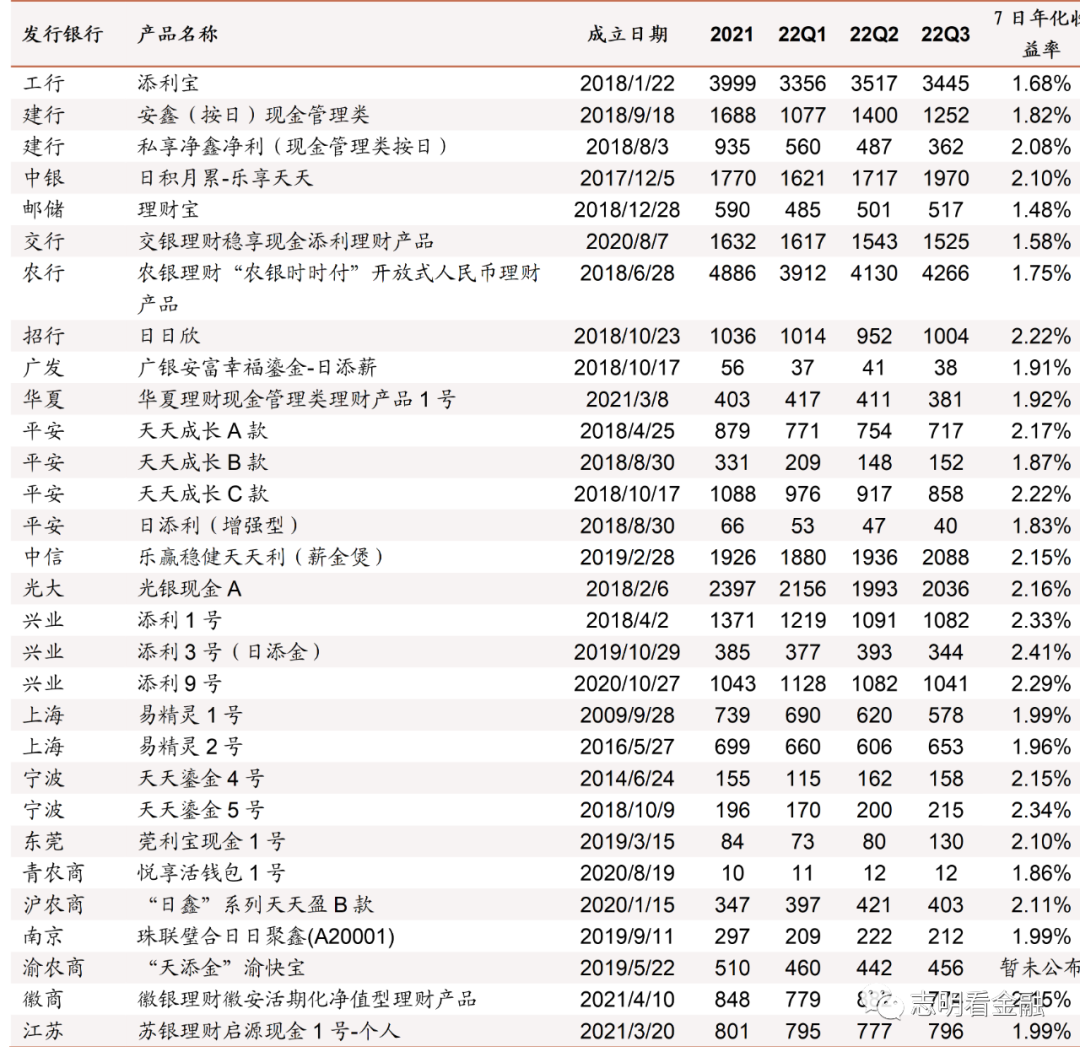This screenshot has width=1080, height=1052.
Task: Click yield 2.41% in 兴业 row
Action: [x=1041, y=652]
